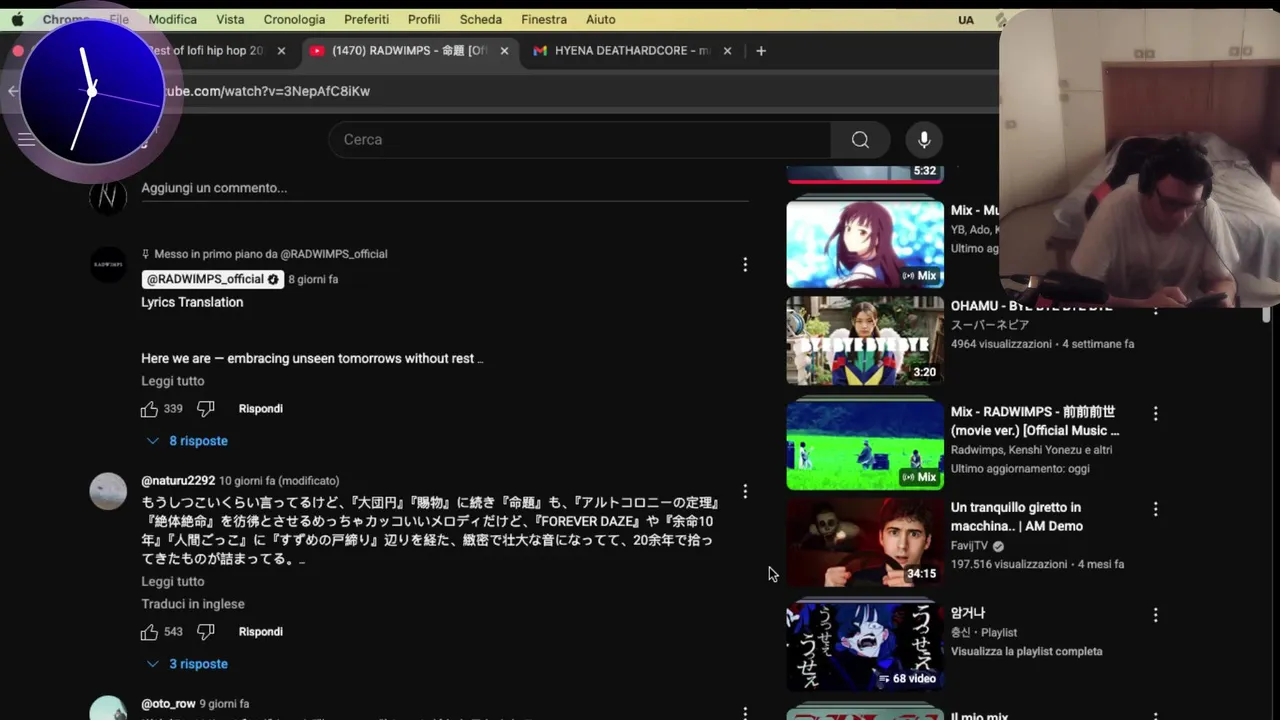1280x720 pixels.
Task: Open @oto_row username link
Action: pos(168,704)
